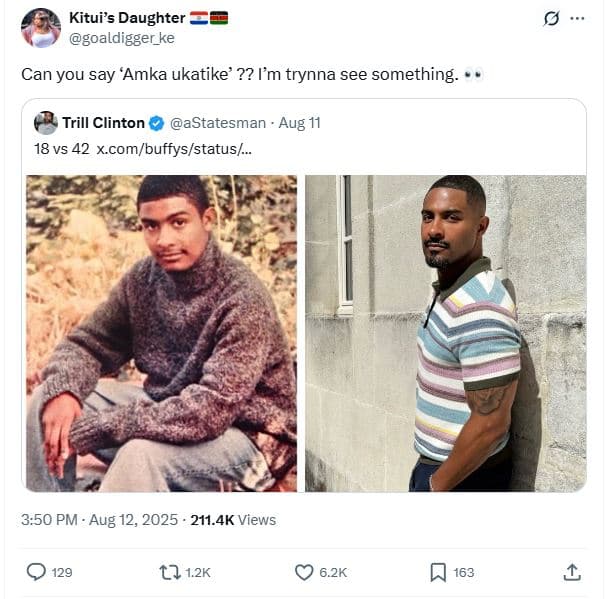Open the Kitui's Daughter display name
This screenshot has width=615, height=599.
pyautogui.click(x=125, y=18)
